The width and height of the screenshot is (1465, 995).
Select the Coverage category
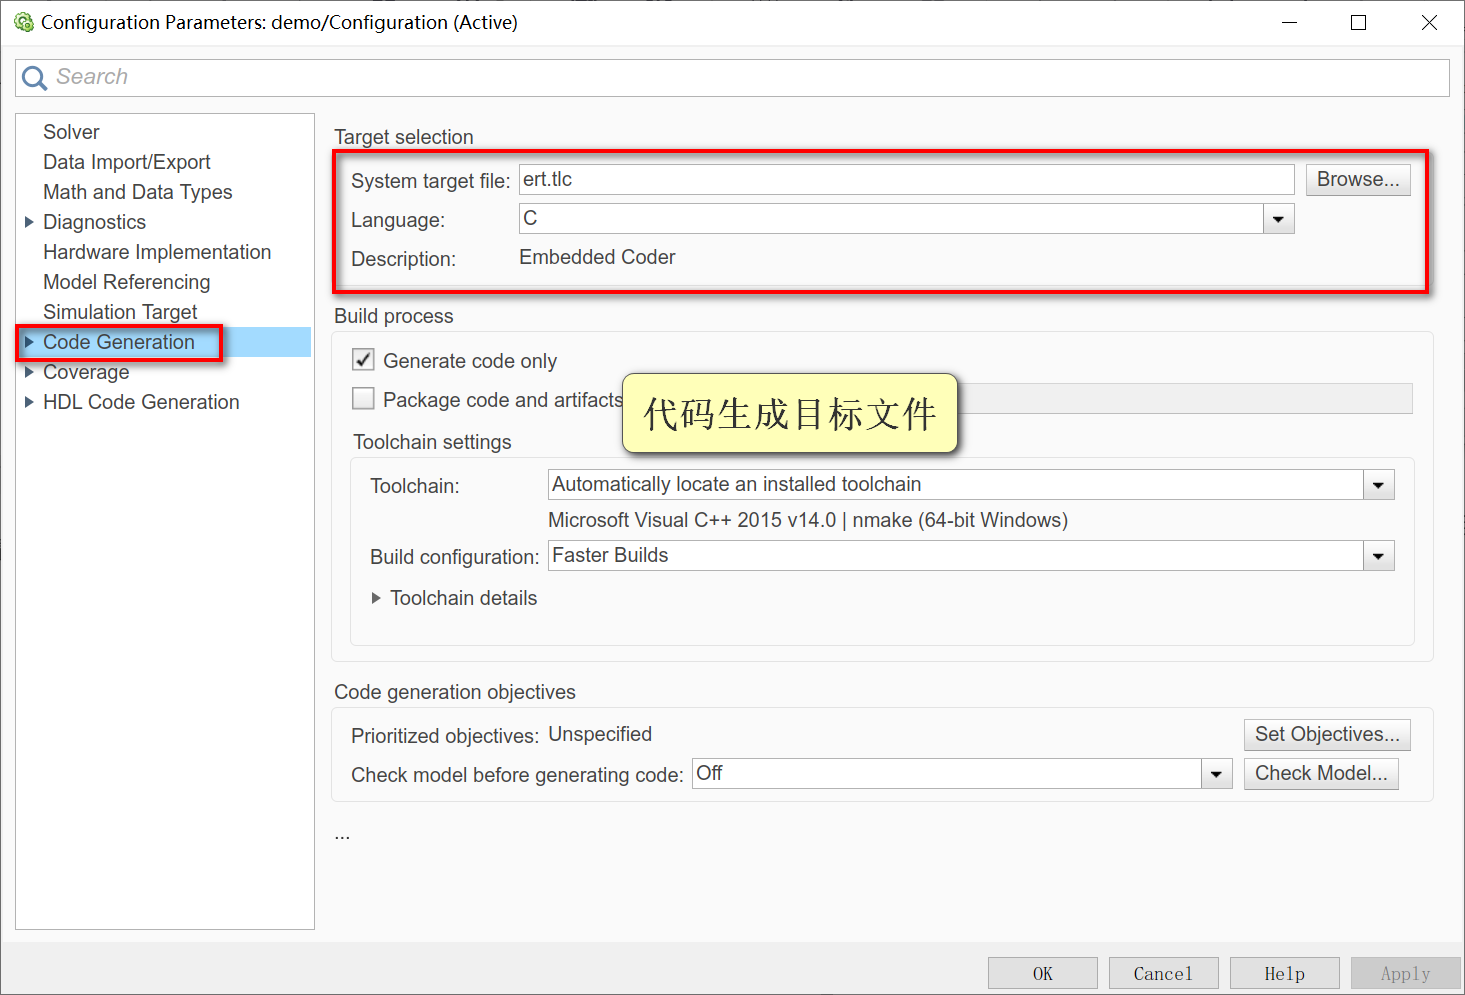click(86, 372)
